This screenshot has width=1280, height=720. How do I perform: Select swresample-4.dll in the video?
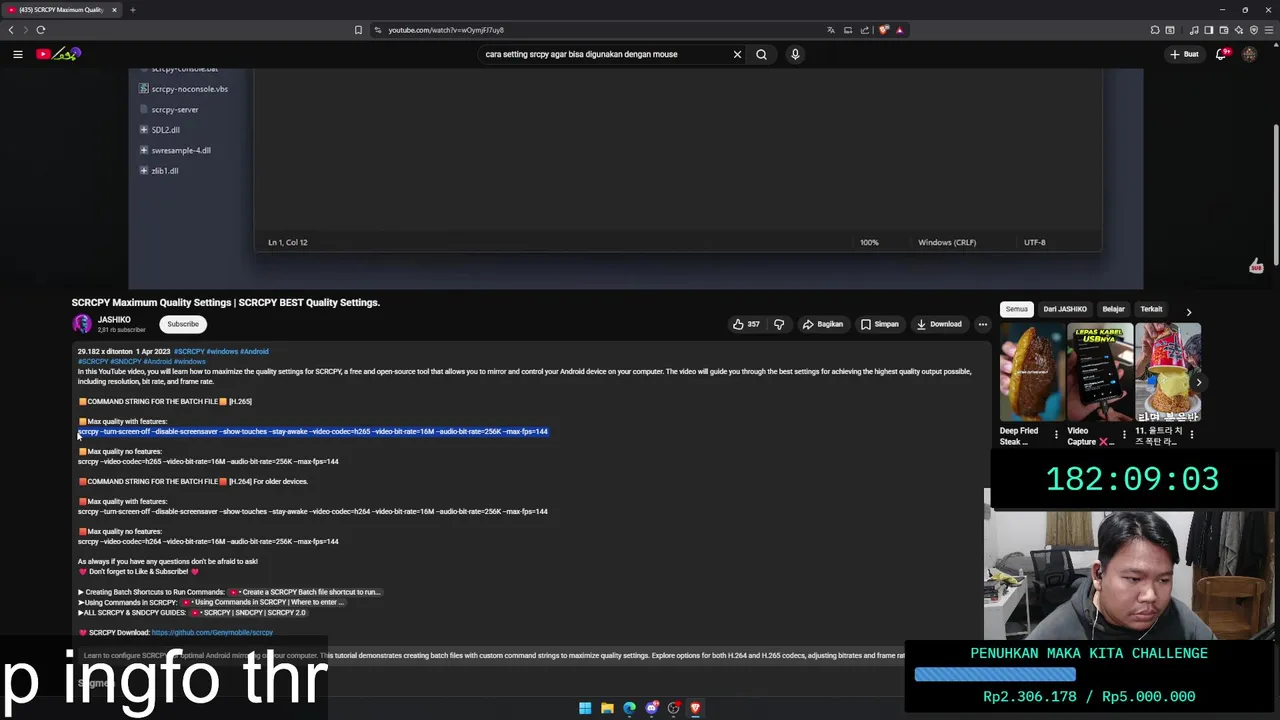(x=175, y=150)
